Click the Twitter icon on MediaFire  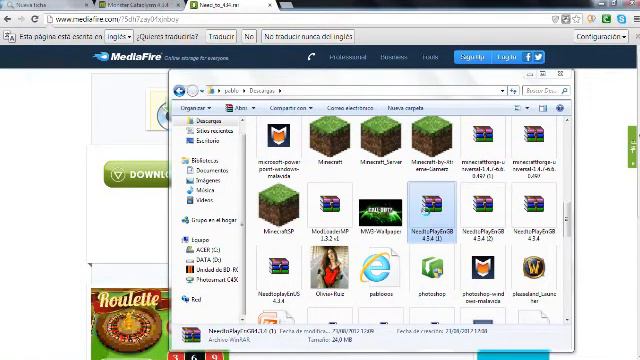click(539, 57)
